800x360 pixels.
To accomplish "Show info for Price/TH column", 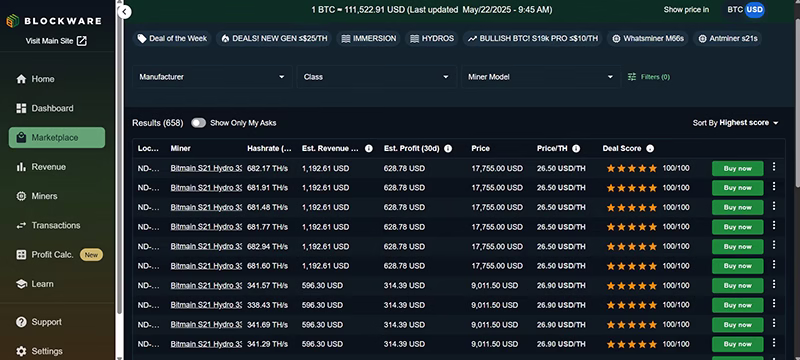I will point(576,148).
